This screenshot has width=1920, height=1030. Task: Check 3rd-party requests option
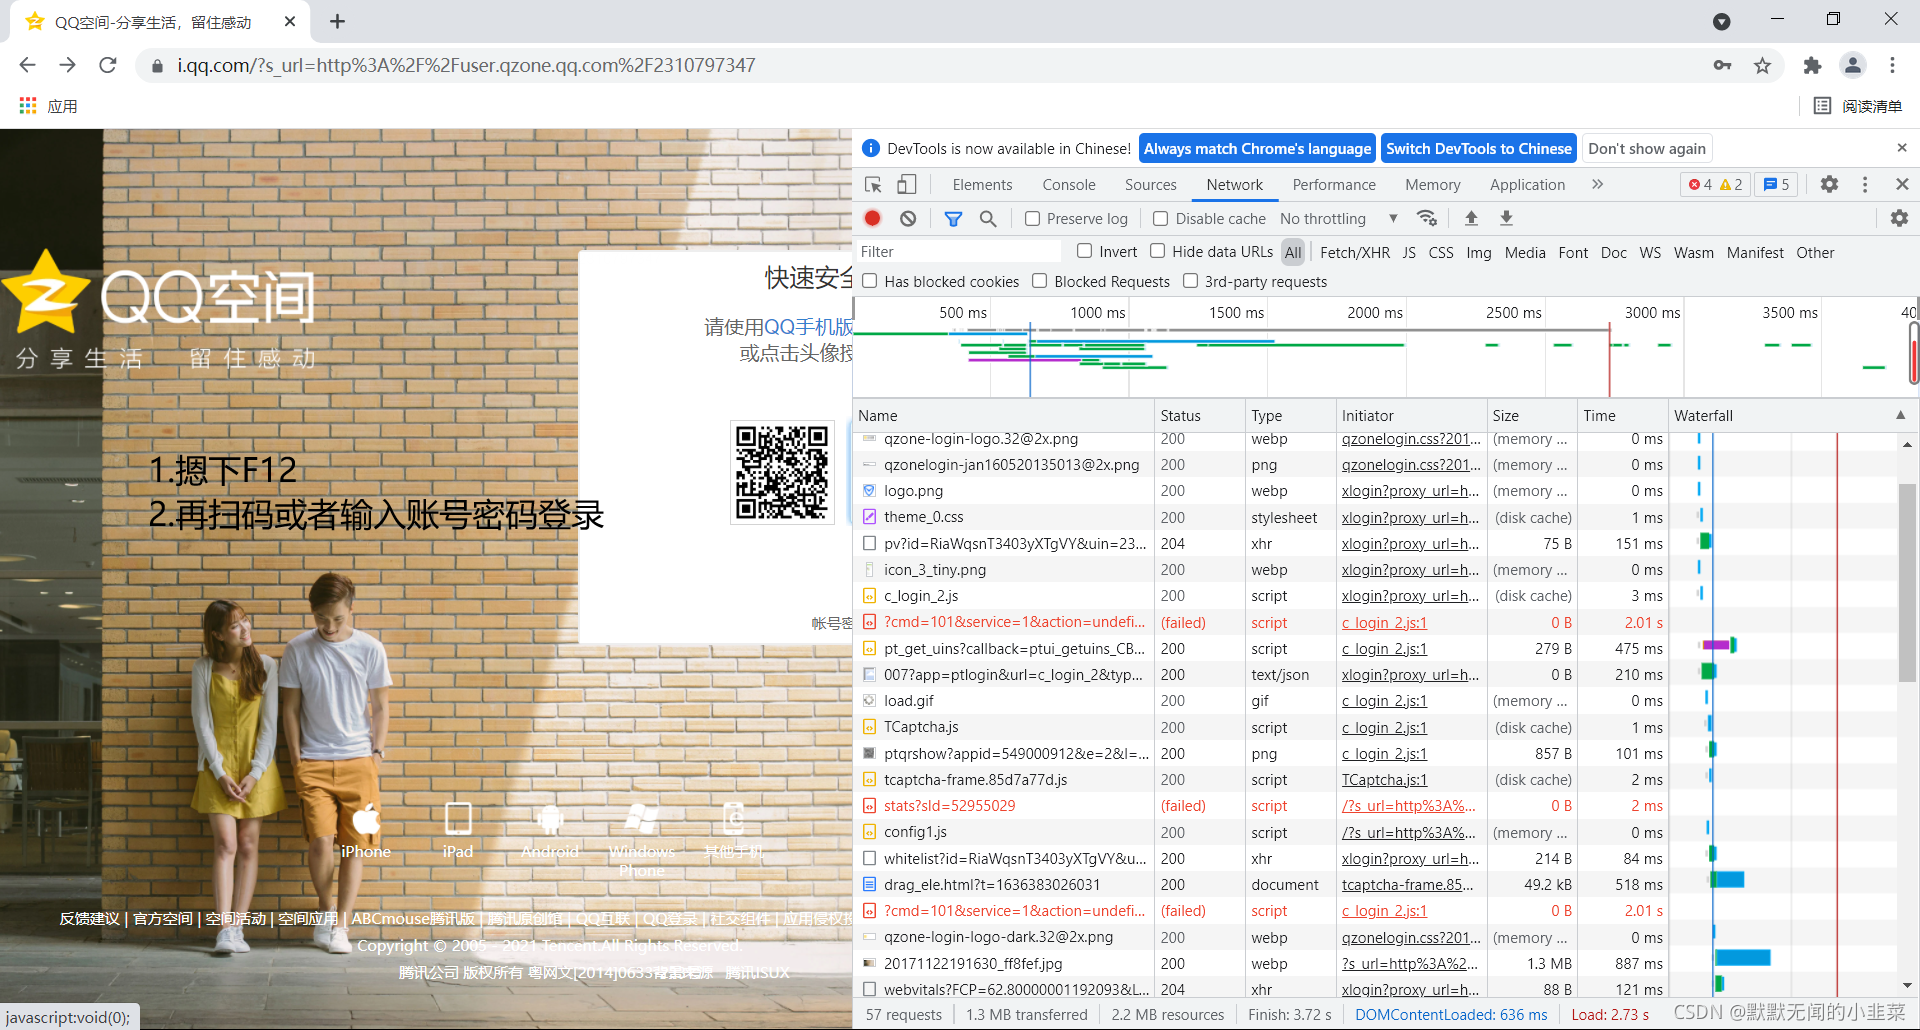pos(1190,281)
